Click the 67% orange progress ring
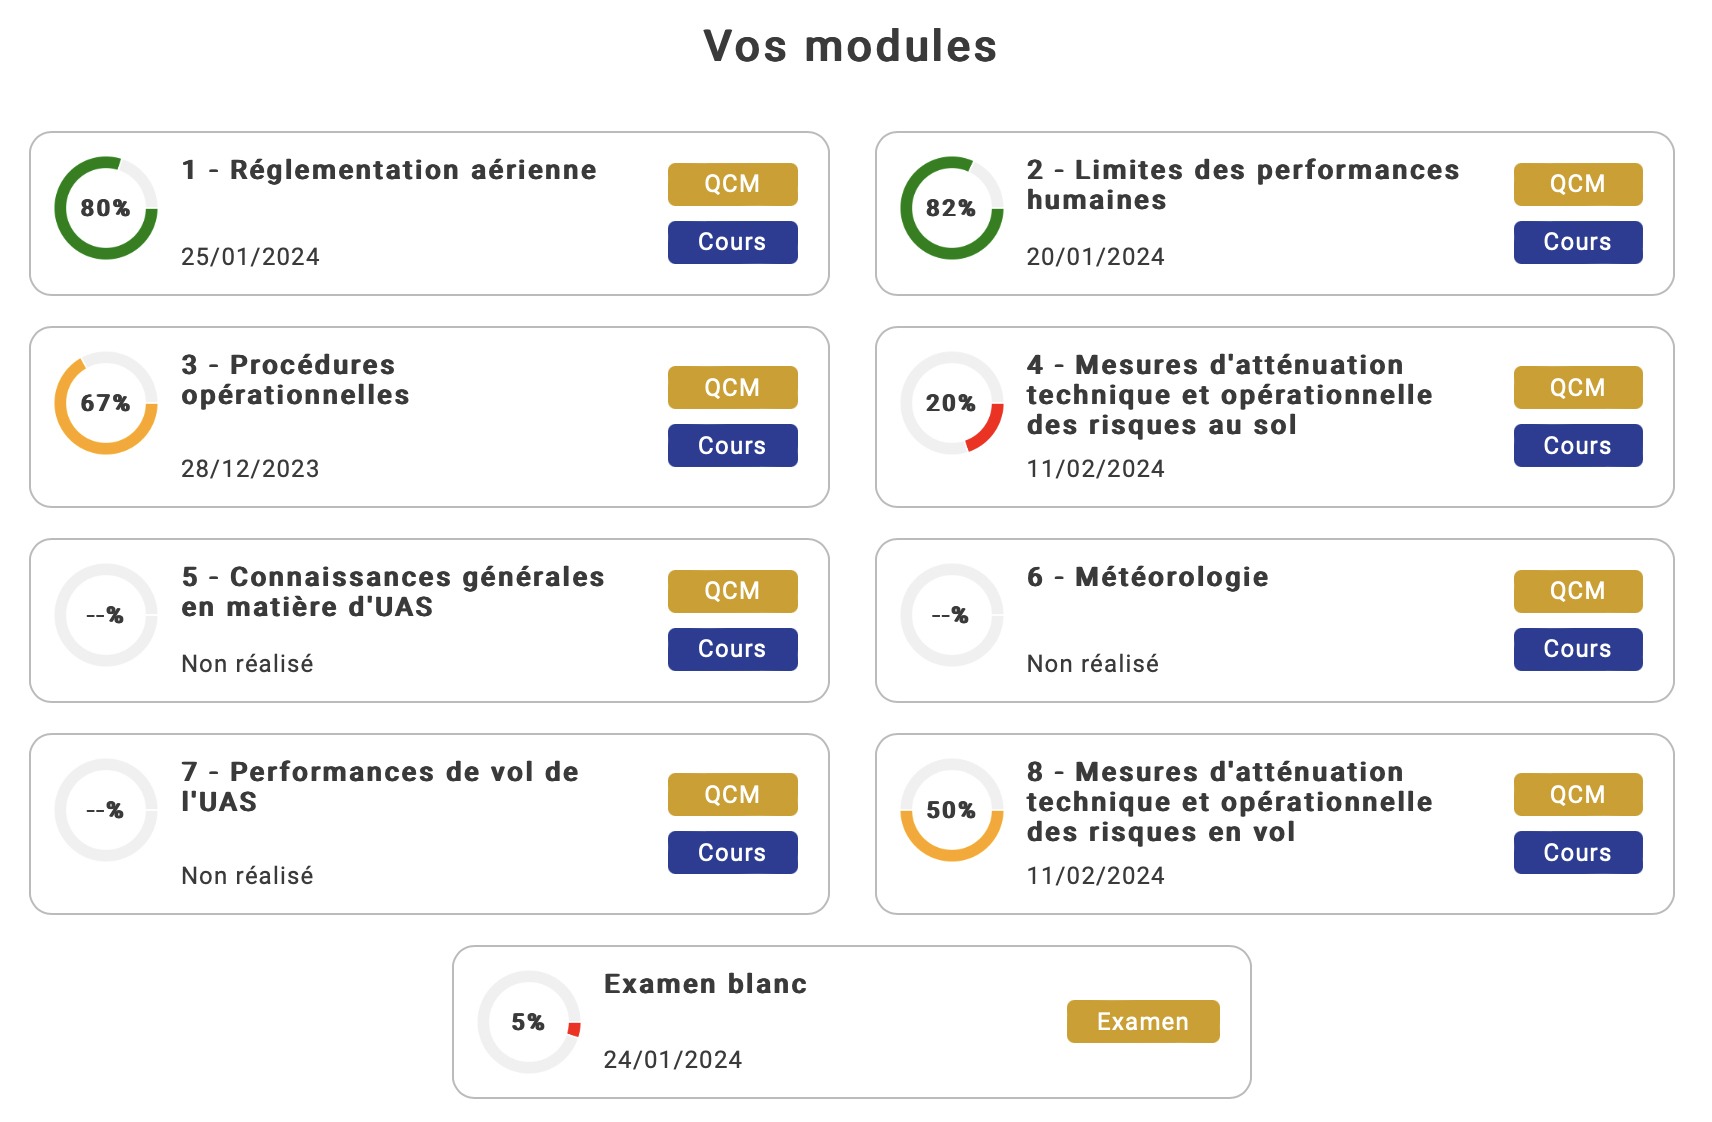This screenshot has width=1712, height=1122. coord(106,403)
